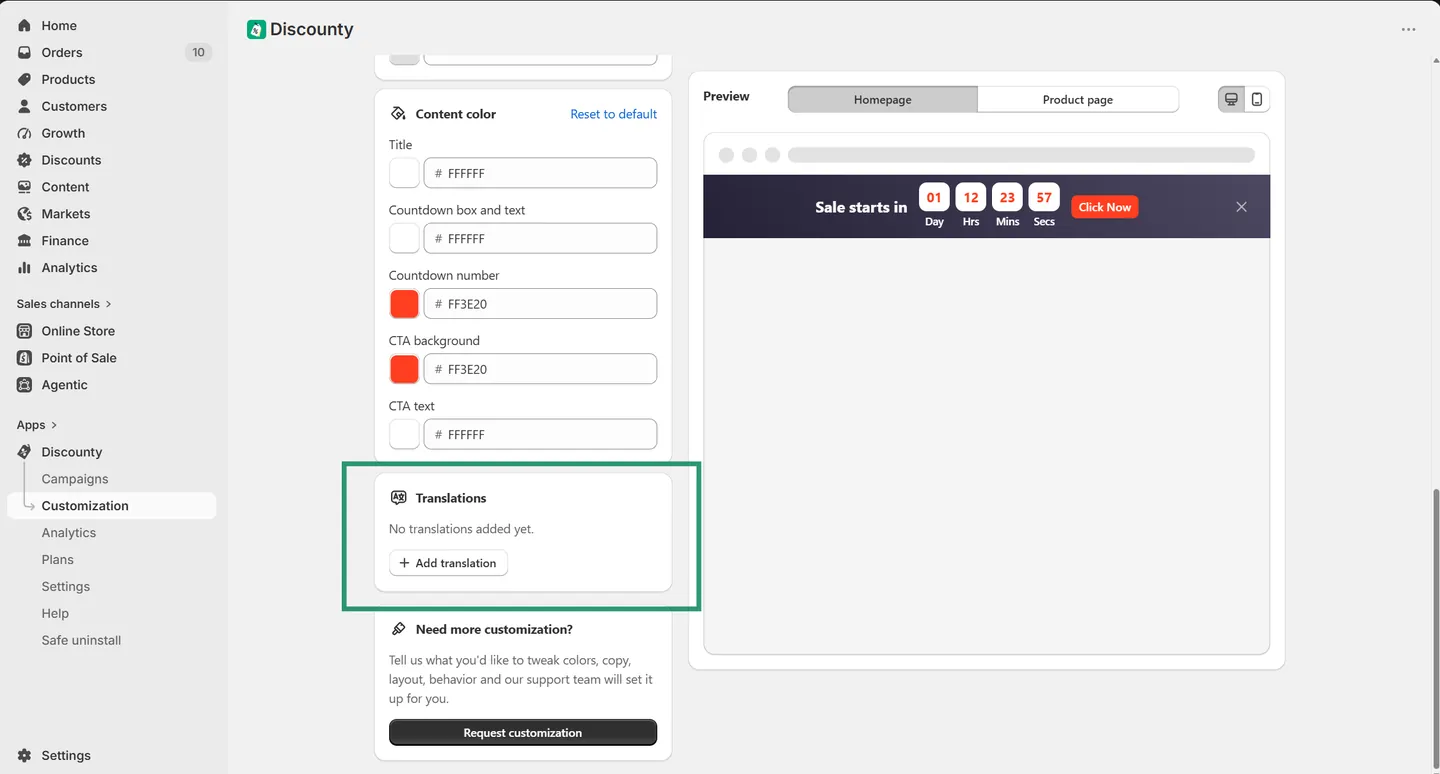Open the Countdown box and text swatch
1440x774 pixels.
click(x=404, y=238)
